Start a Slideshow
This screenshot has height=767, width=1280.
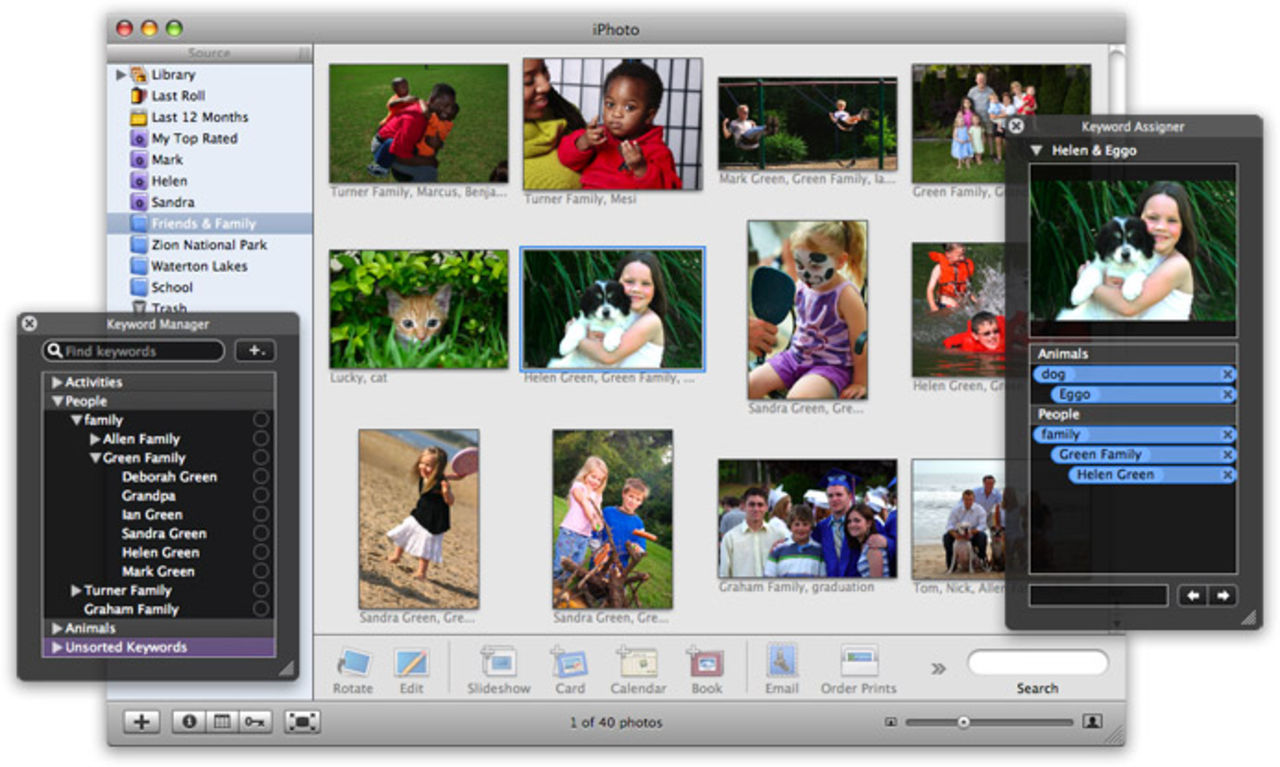point(497,663)
